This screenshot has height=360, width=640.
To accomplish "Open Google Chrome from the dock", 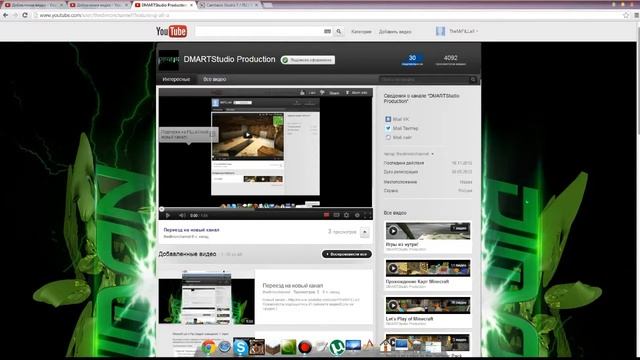I will click(209, 347).
